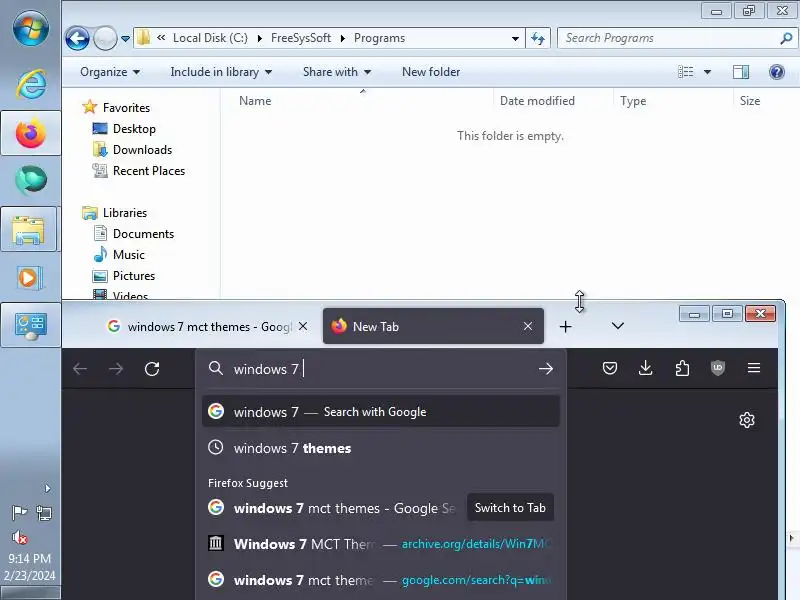
Task: Sort by the Name column
Action: [255, 101]
